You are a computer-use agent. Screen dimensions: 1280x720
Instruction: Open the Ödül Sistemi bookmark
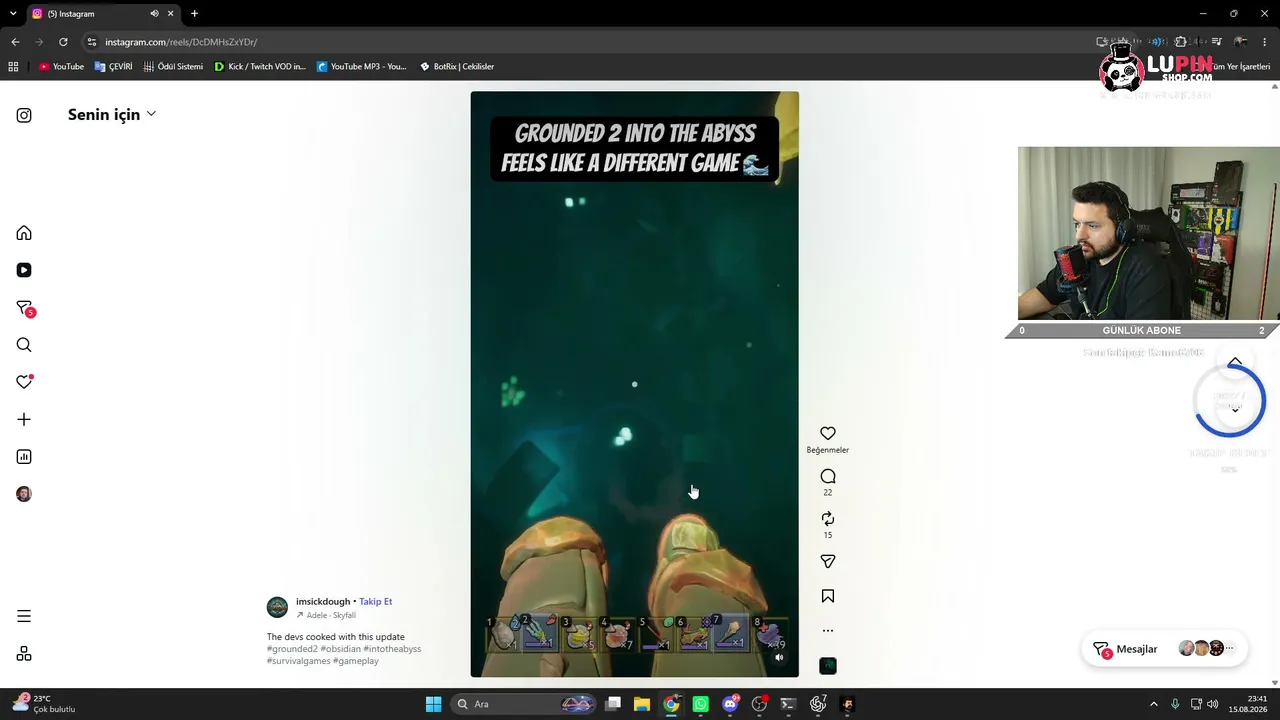[173, 67]
